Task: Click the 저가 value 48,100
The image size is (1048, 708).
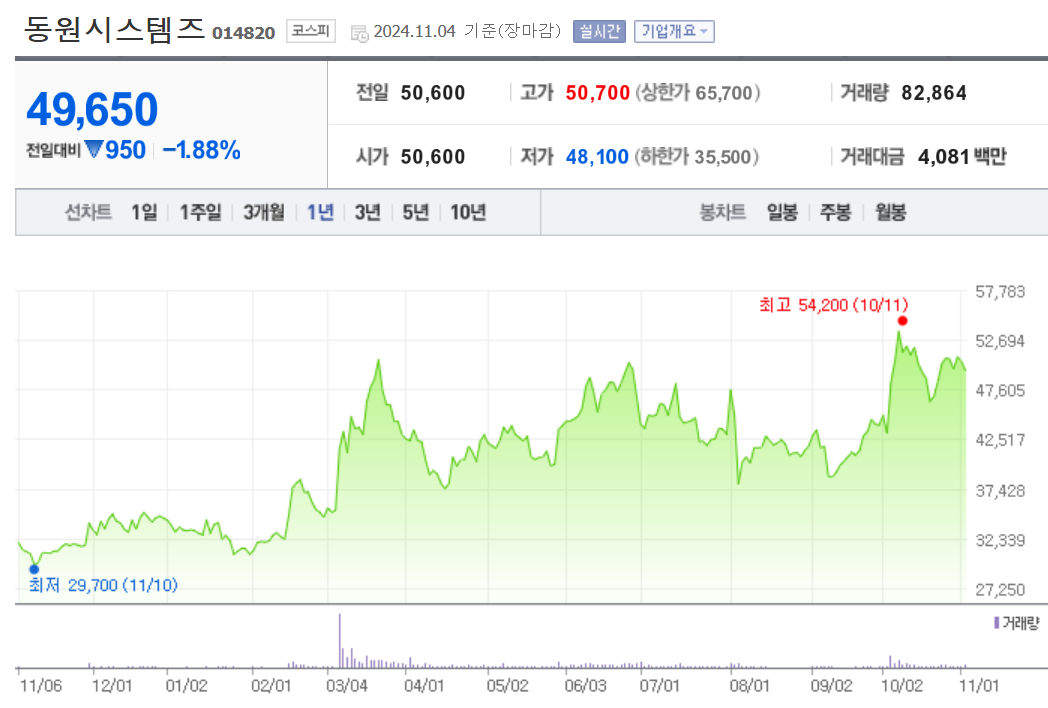Action: [x=597, y=157]
